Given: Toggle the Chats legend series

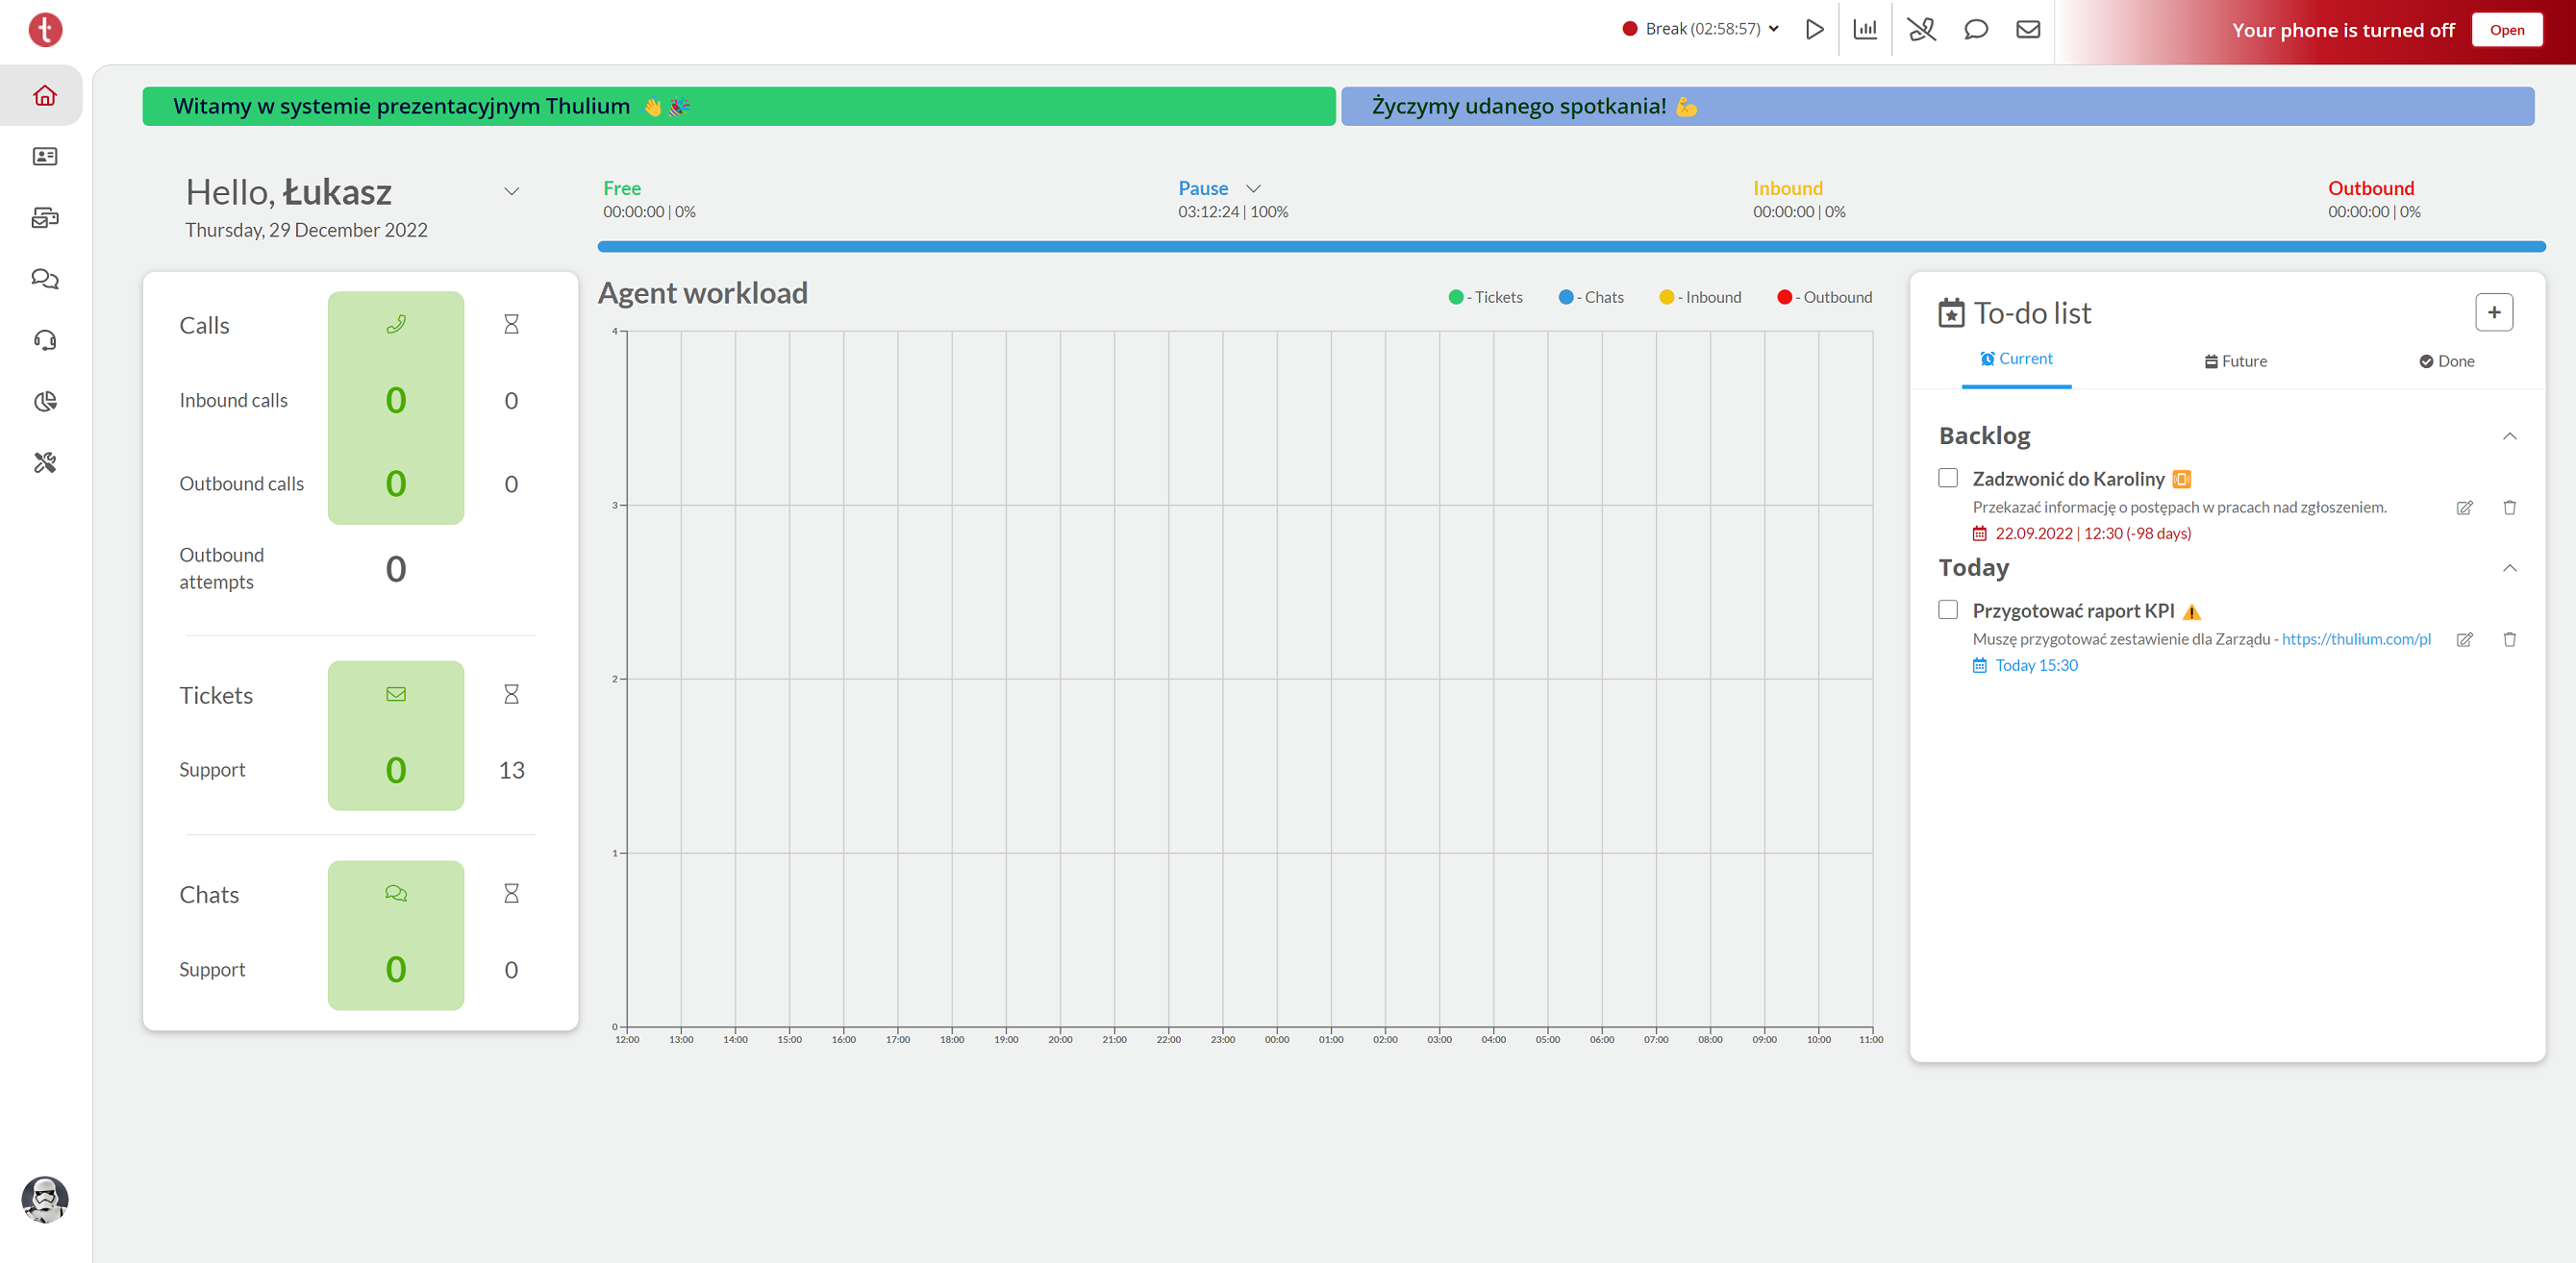Looking at the screenshot, I should point(1591,297).
